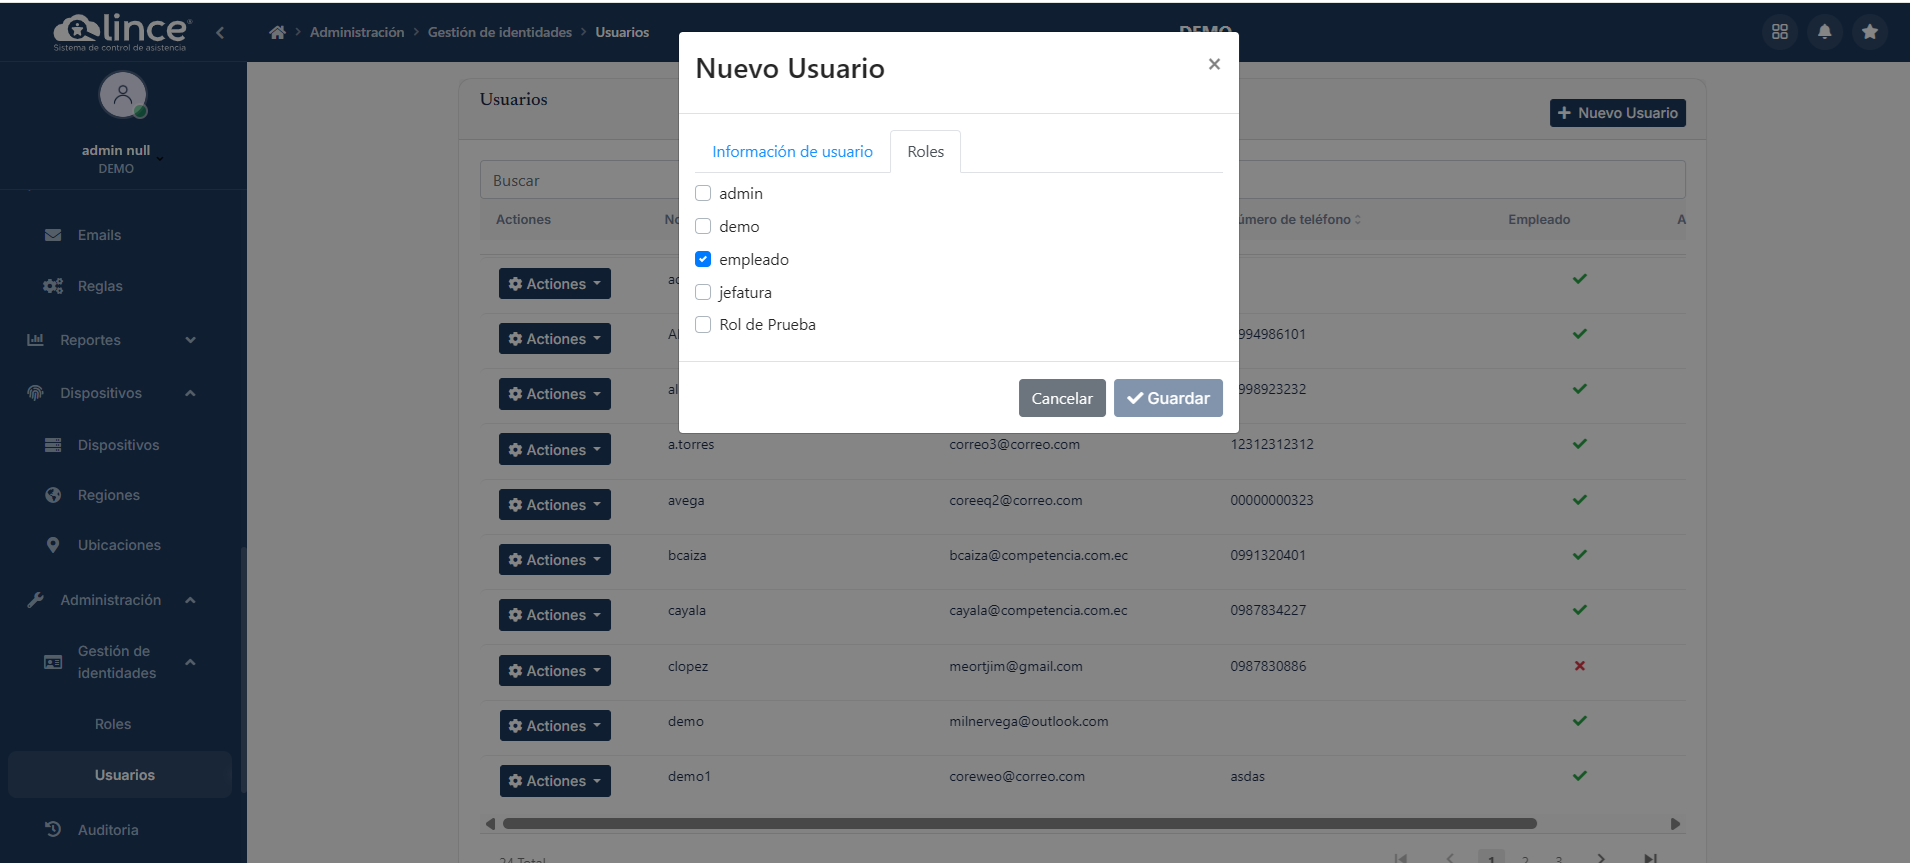Click the Emails envelope icon
The height and width of the screenshot is (863, 1910).
tap(53, 235)
